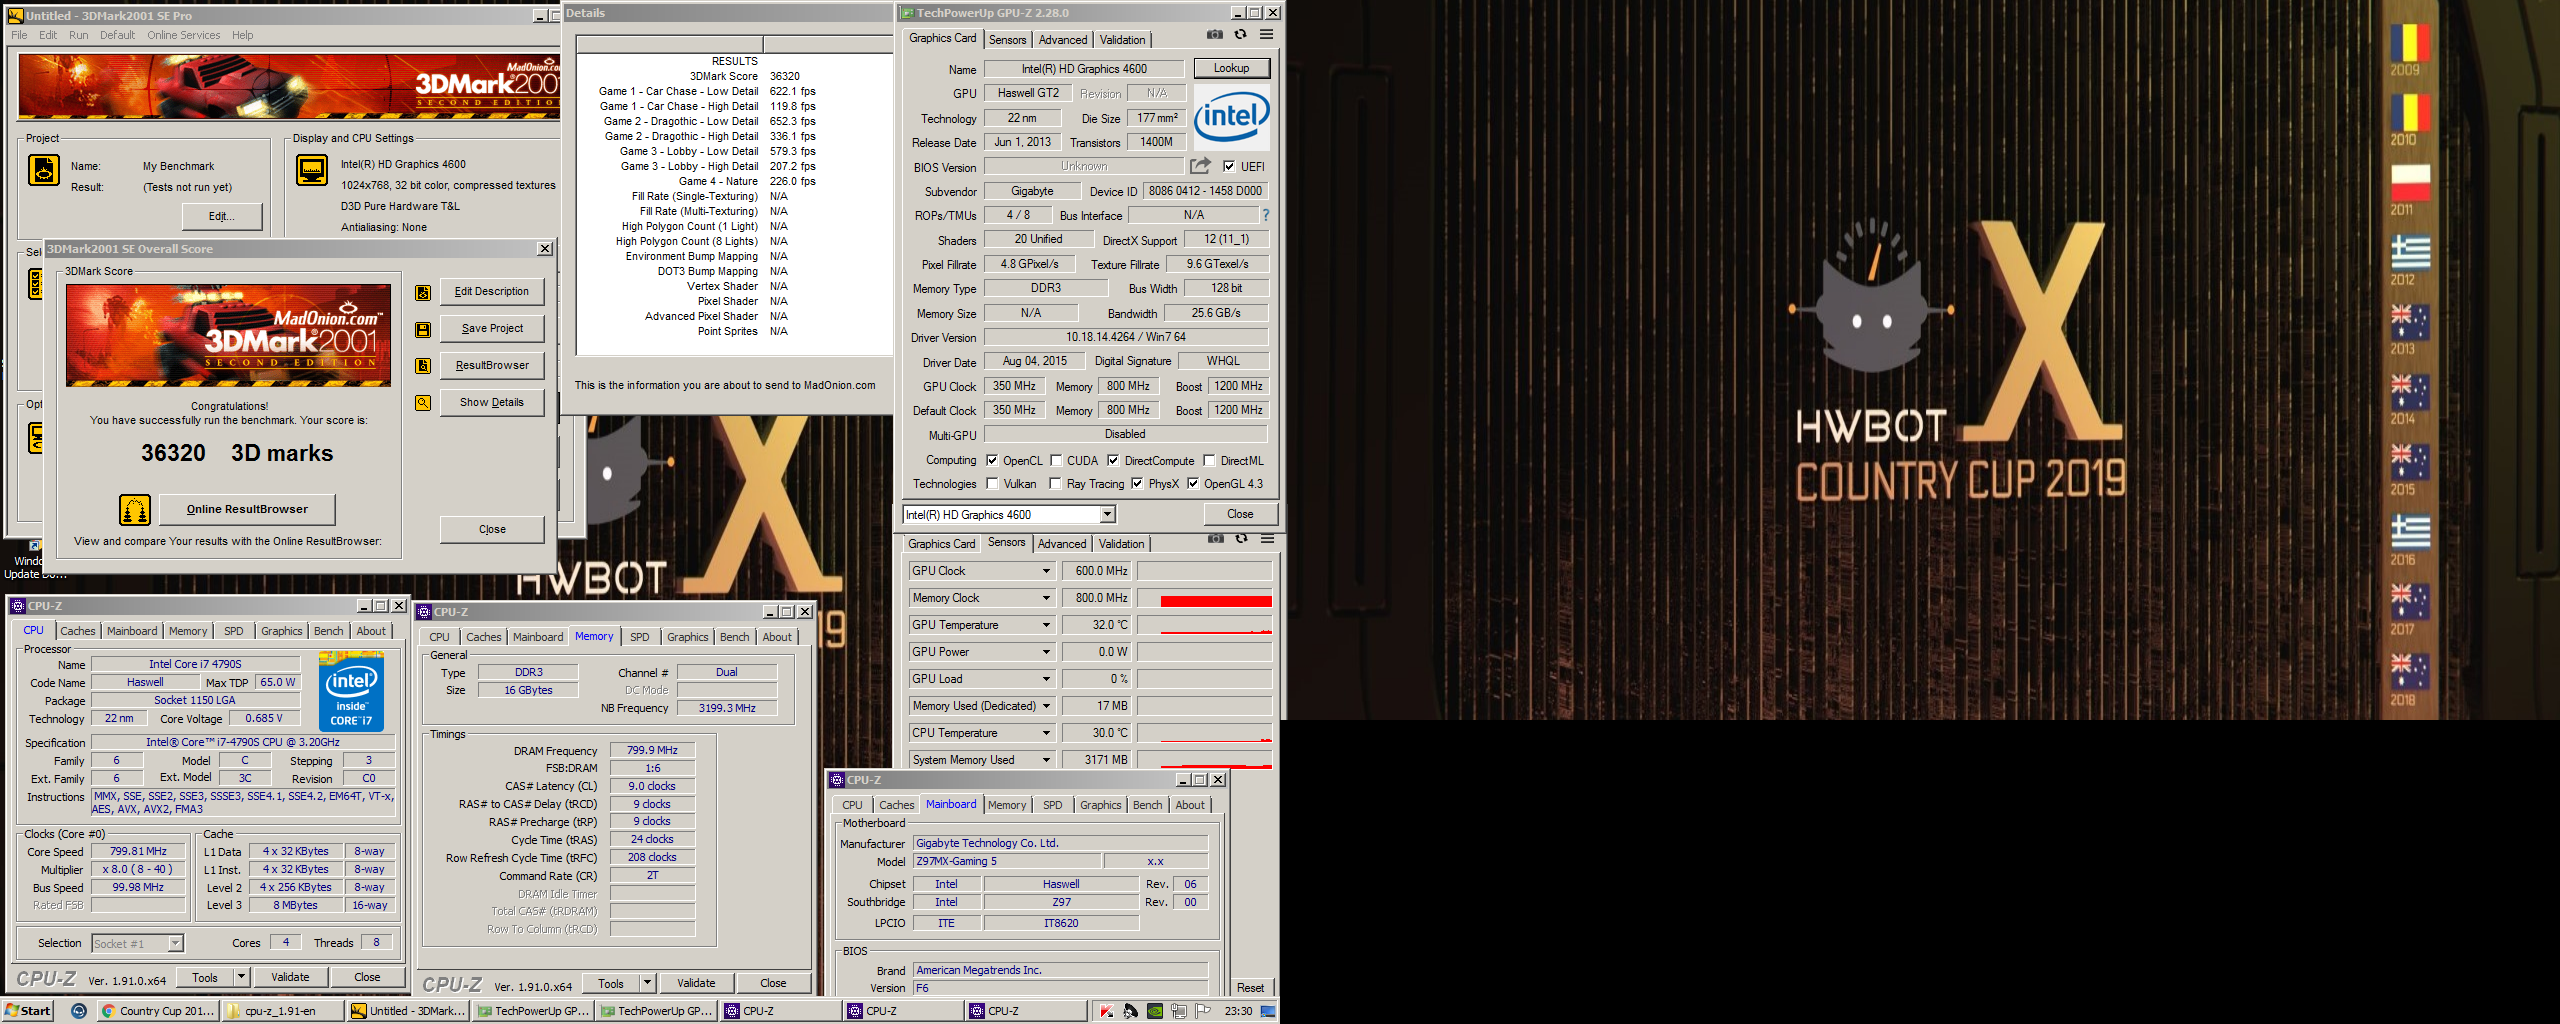Toggle the PhysX checkbox
Image resolution: width=2560 pixels, height=1024 pixels.
(x=1137, y=484)
